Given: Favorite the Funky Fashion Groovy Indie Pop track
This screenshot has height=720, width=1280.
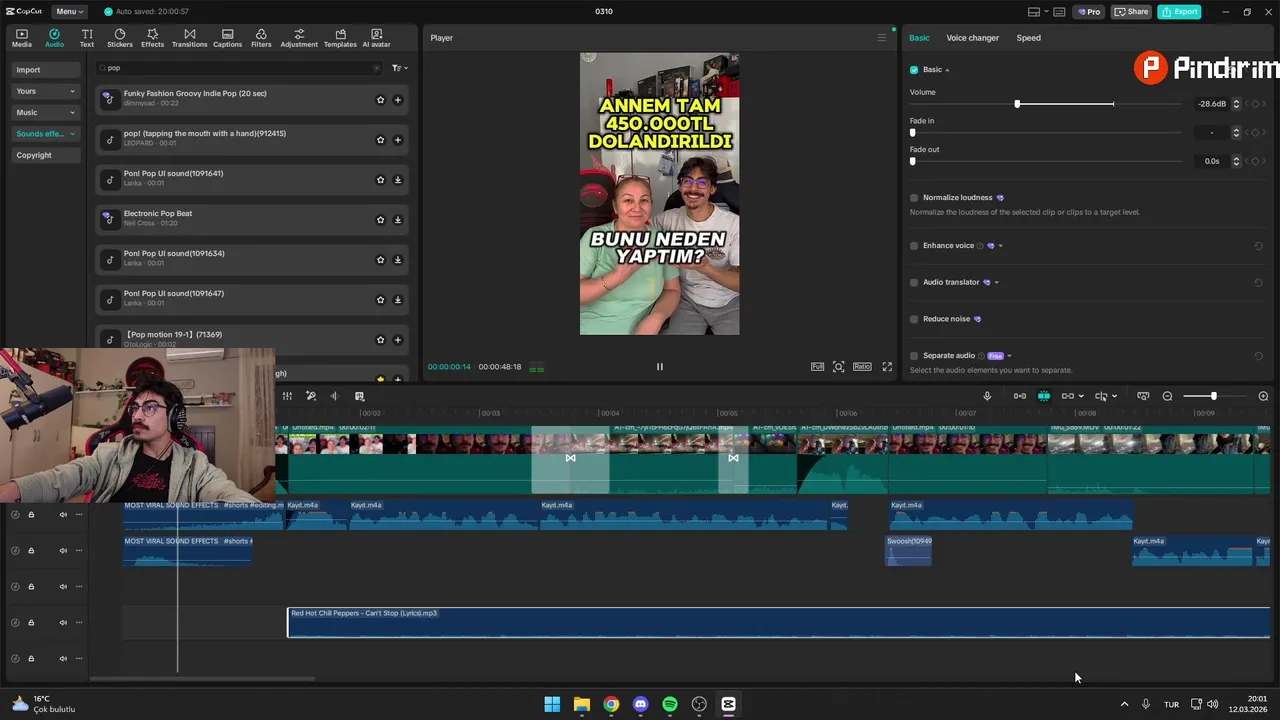Looking at the screenshot, I should click(x=380, y=100).
